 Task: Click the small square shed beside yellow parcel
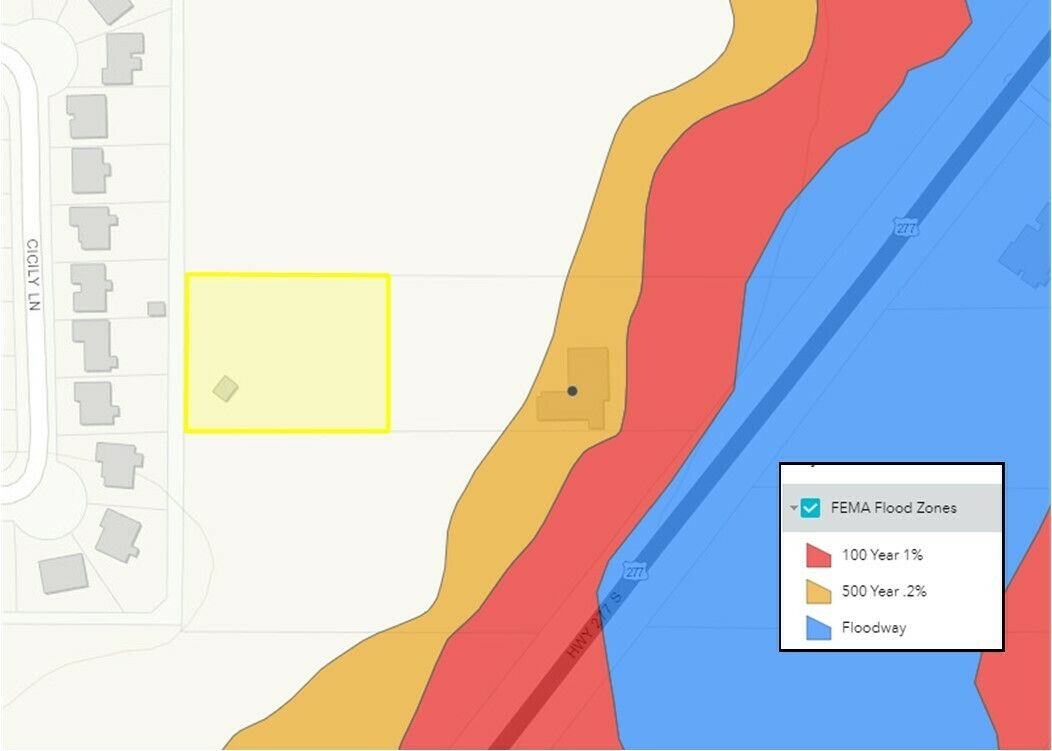click(156, 309)
